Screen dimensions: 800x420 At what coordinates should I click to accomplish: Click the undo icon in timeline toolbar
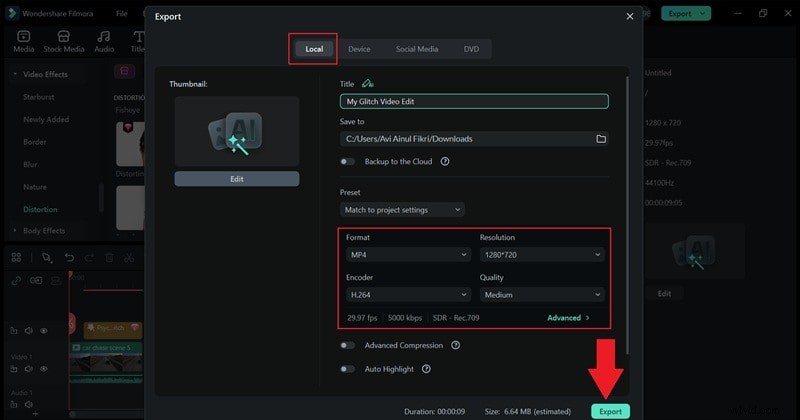click(69, 257)
